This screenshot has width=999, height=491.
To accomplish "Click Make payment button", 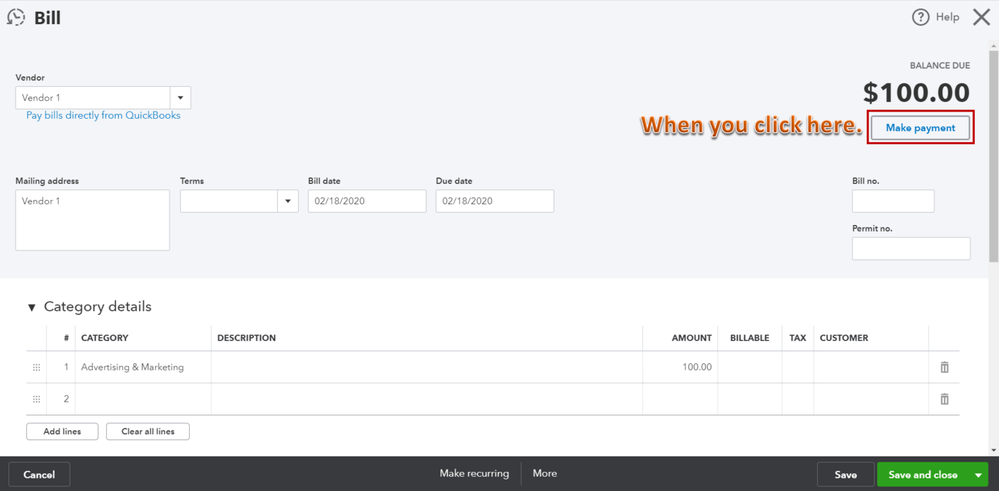I will tap(921, 128).
